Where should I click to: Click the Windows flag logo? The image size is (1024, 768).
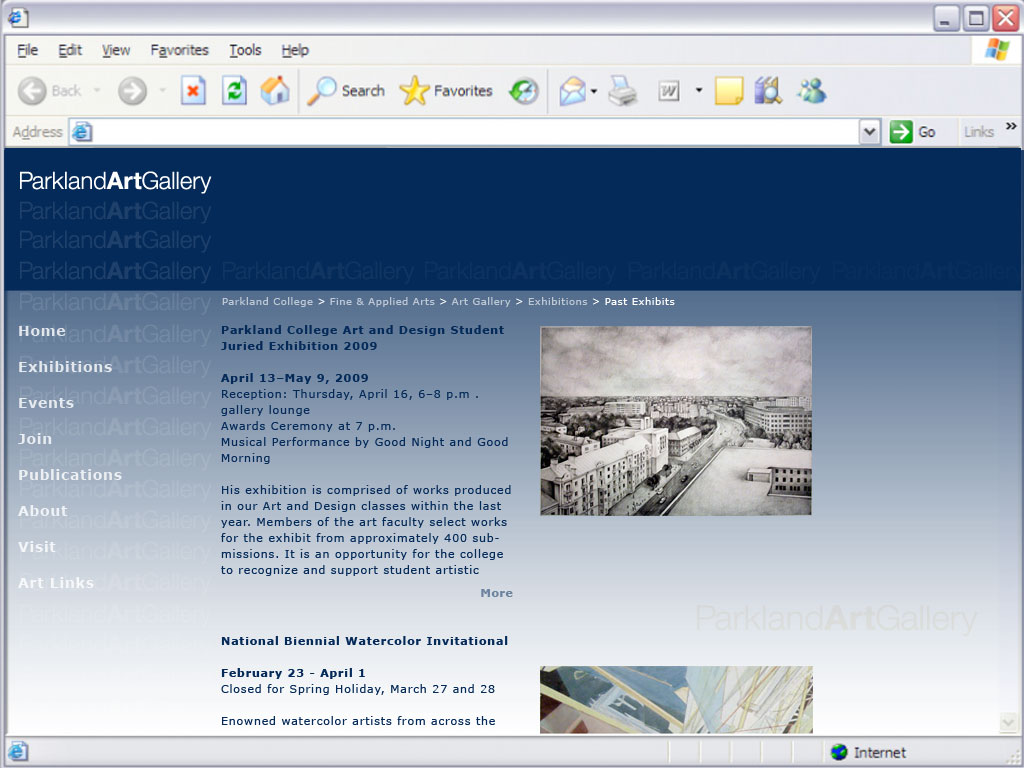[997, 50]
